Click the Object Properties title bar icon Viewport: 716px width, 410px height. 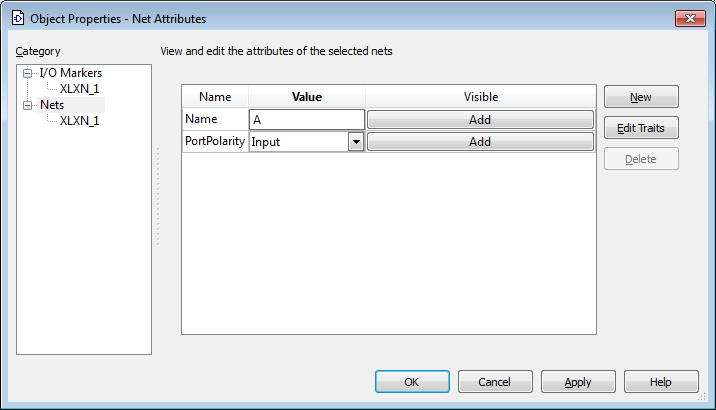[x=17, y=18]
